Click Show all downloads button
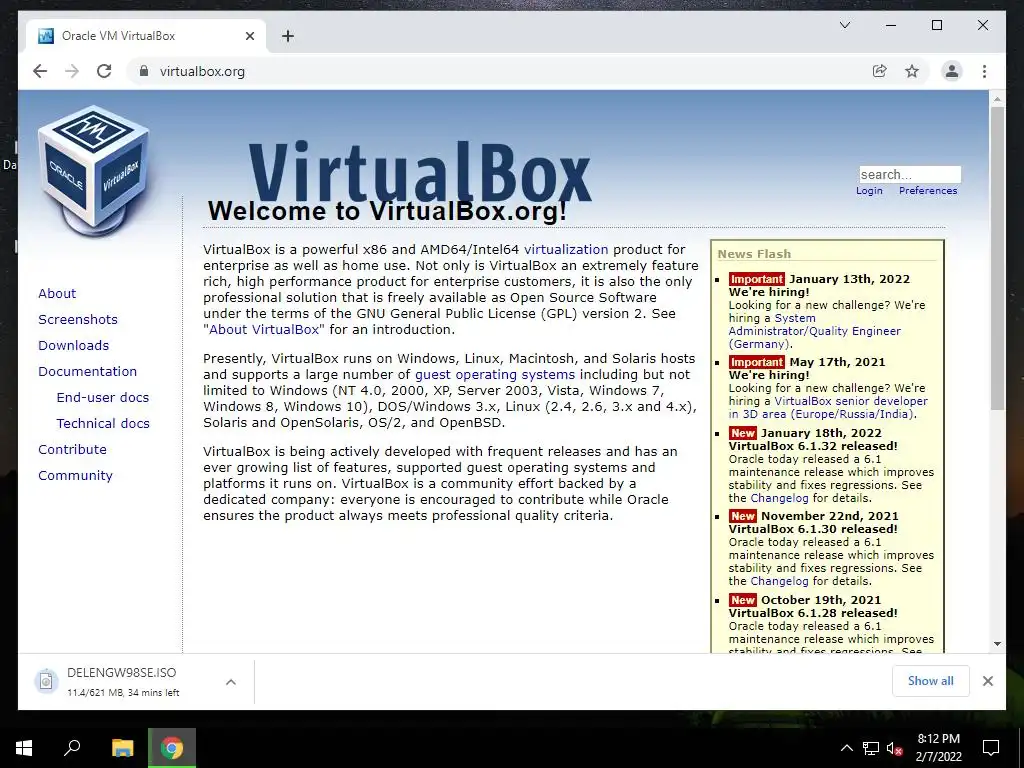Viewport: 1024px width, 768px height. coord(931,681)
